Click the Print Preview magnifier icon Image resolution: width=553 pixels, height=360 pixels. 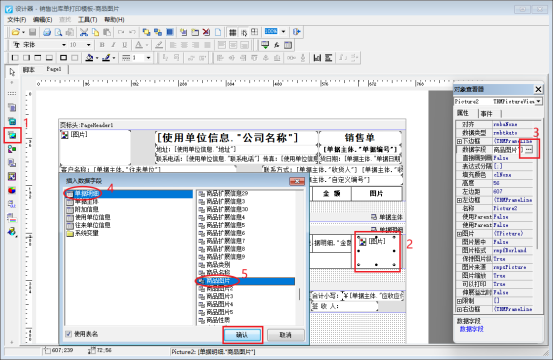point(58,32)
